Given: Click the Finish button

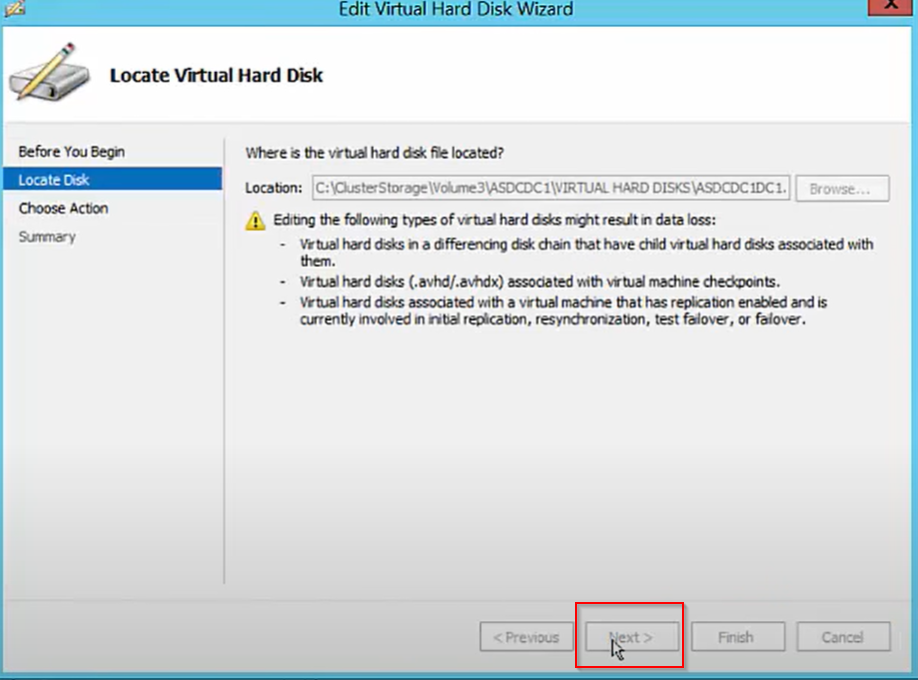Looking at the screenshot, I should pos(738,637).
